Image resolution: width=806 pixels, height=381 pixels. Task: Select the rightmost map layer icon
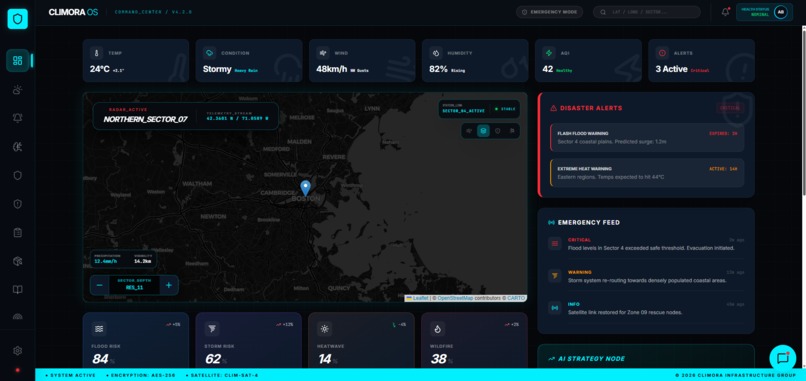click(x=512, y=131)
